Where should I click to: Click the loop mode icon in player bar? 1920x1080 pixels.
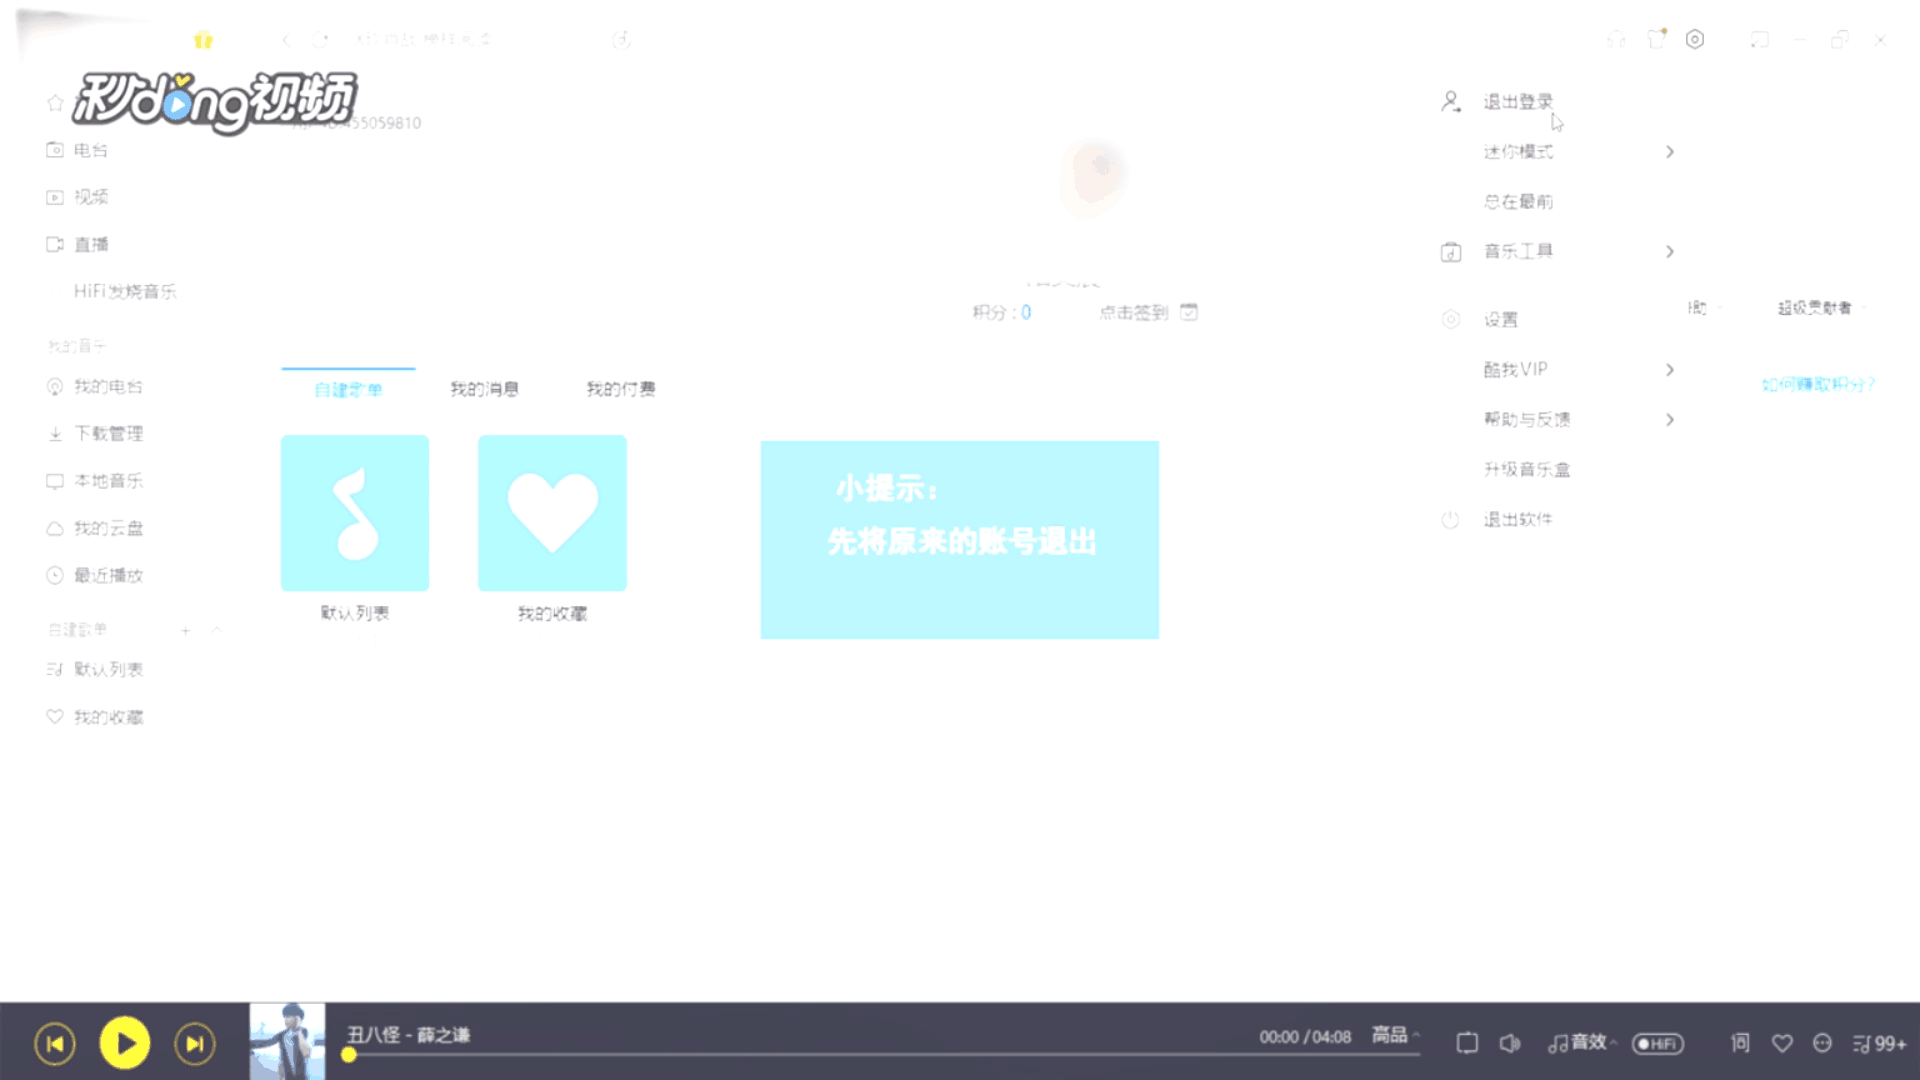tap(1467, 1043)
